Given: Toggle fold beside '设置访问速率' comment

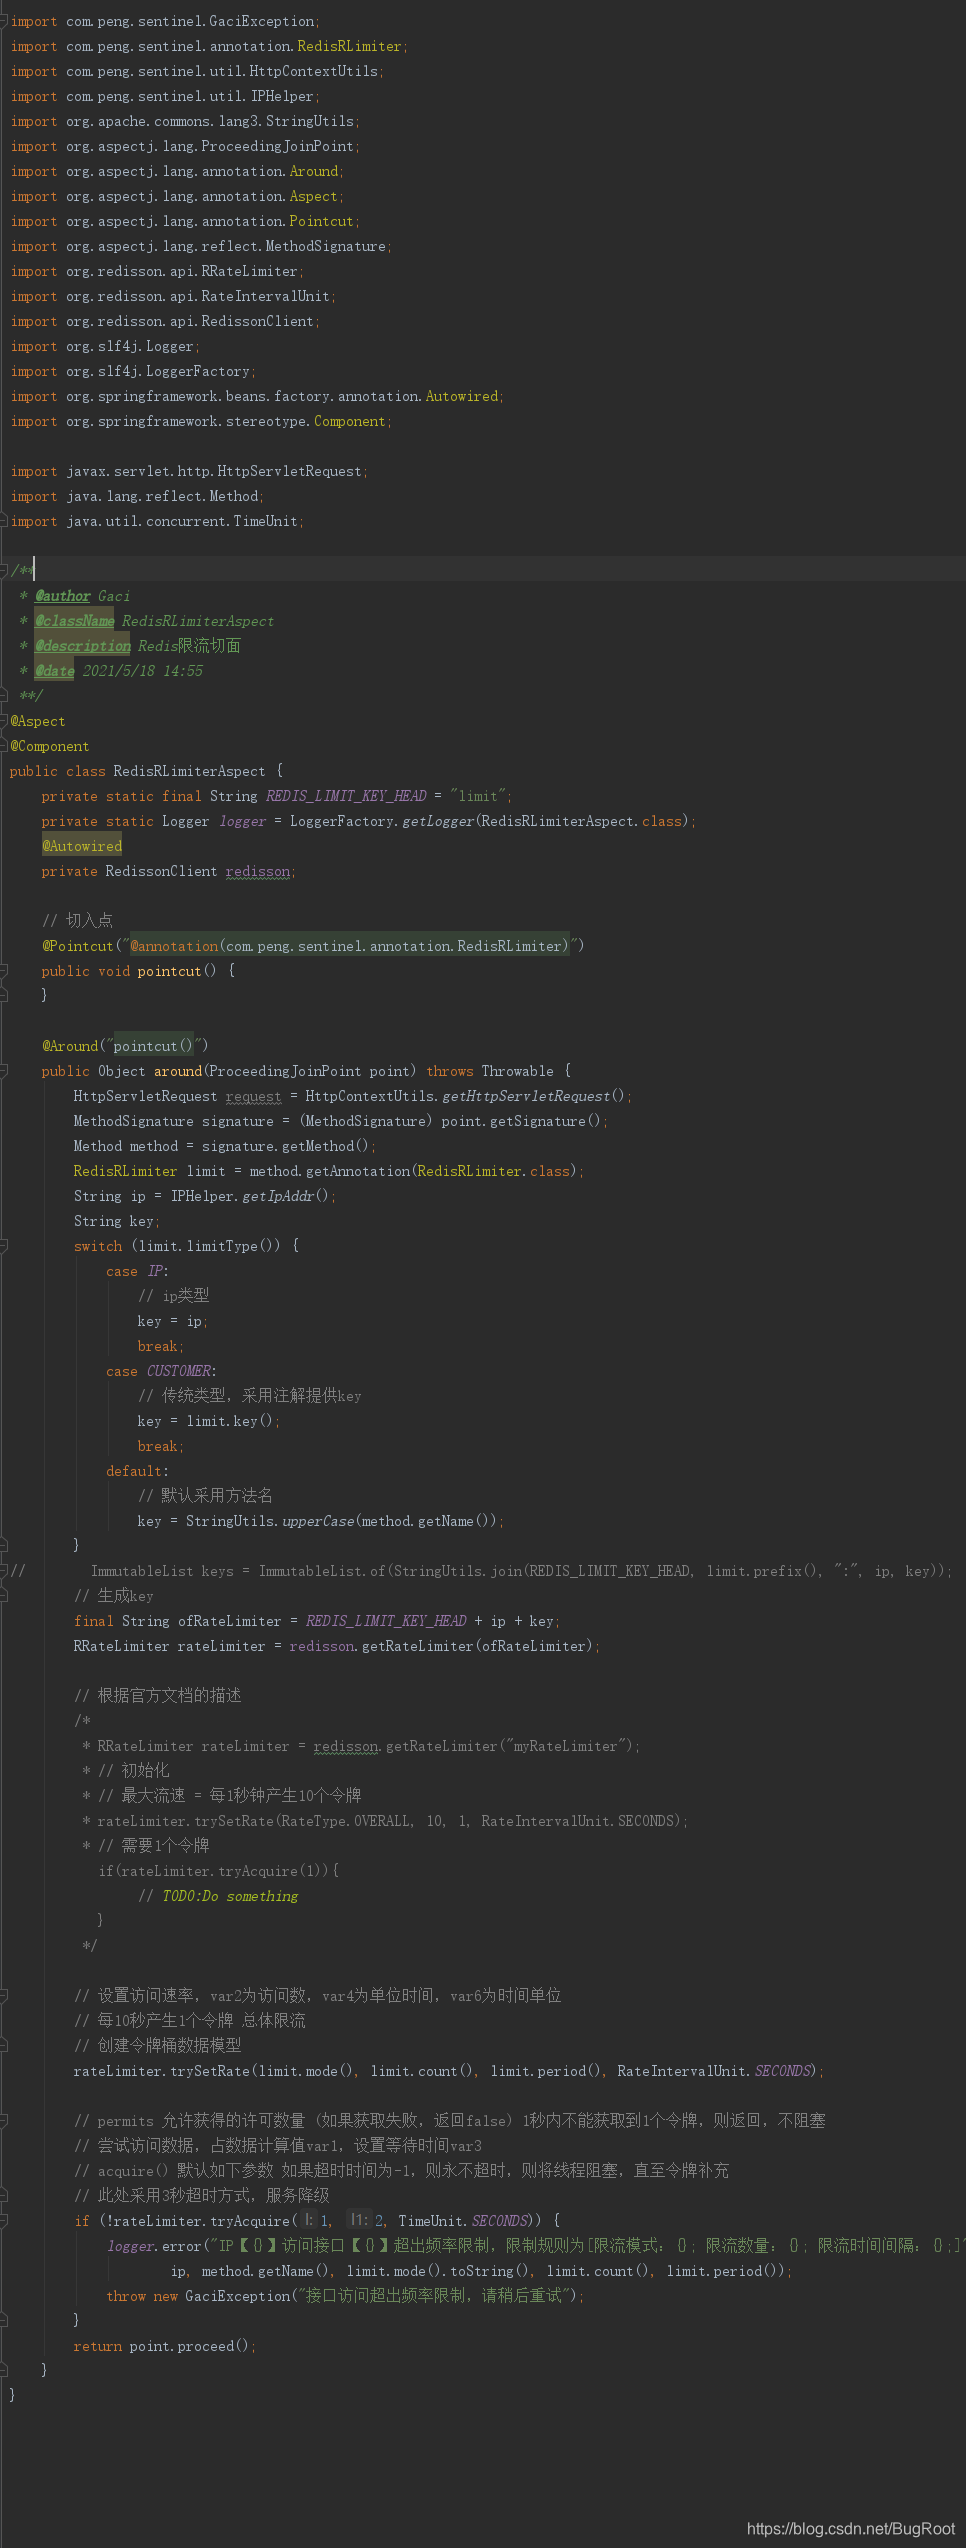Looking at the screenshot, I should click(4, 1995).
